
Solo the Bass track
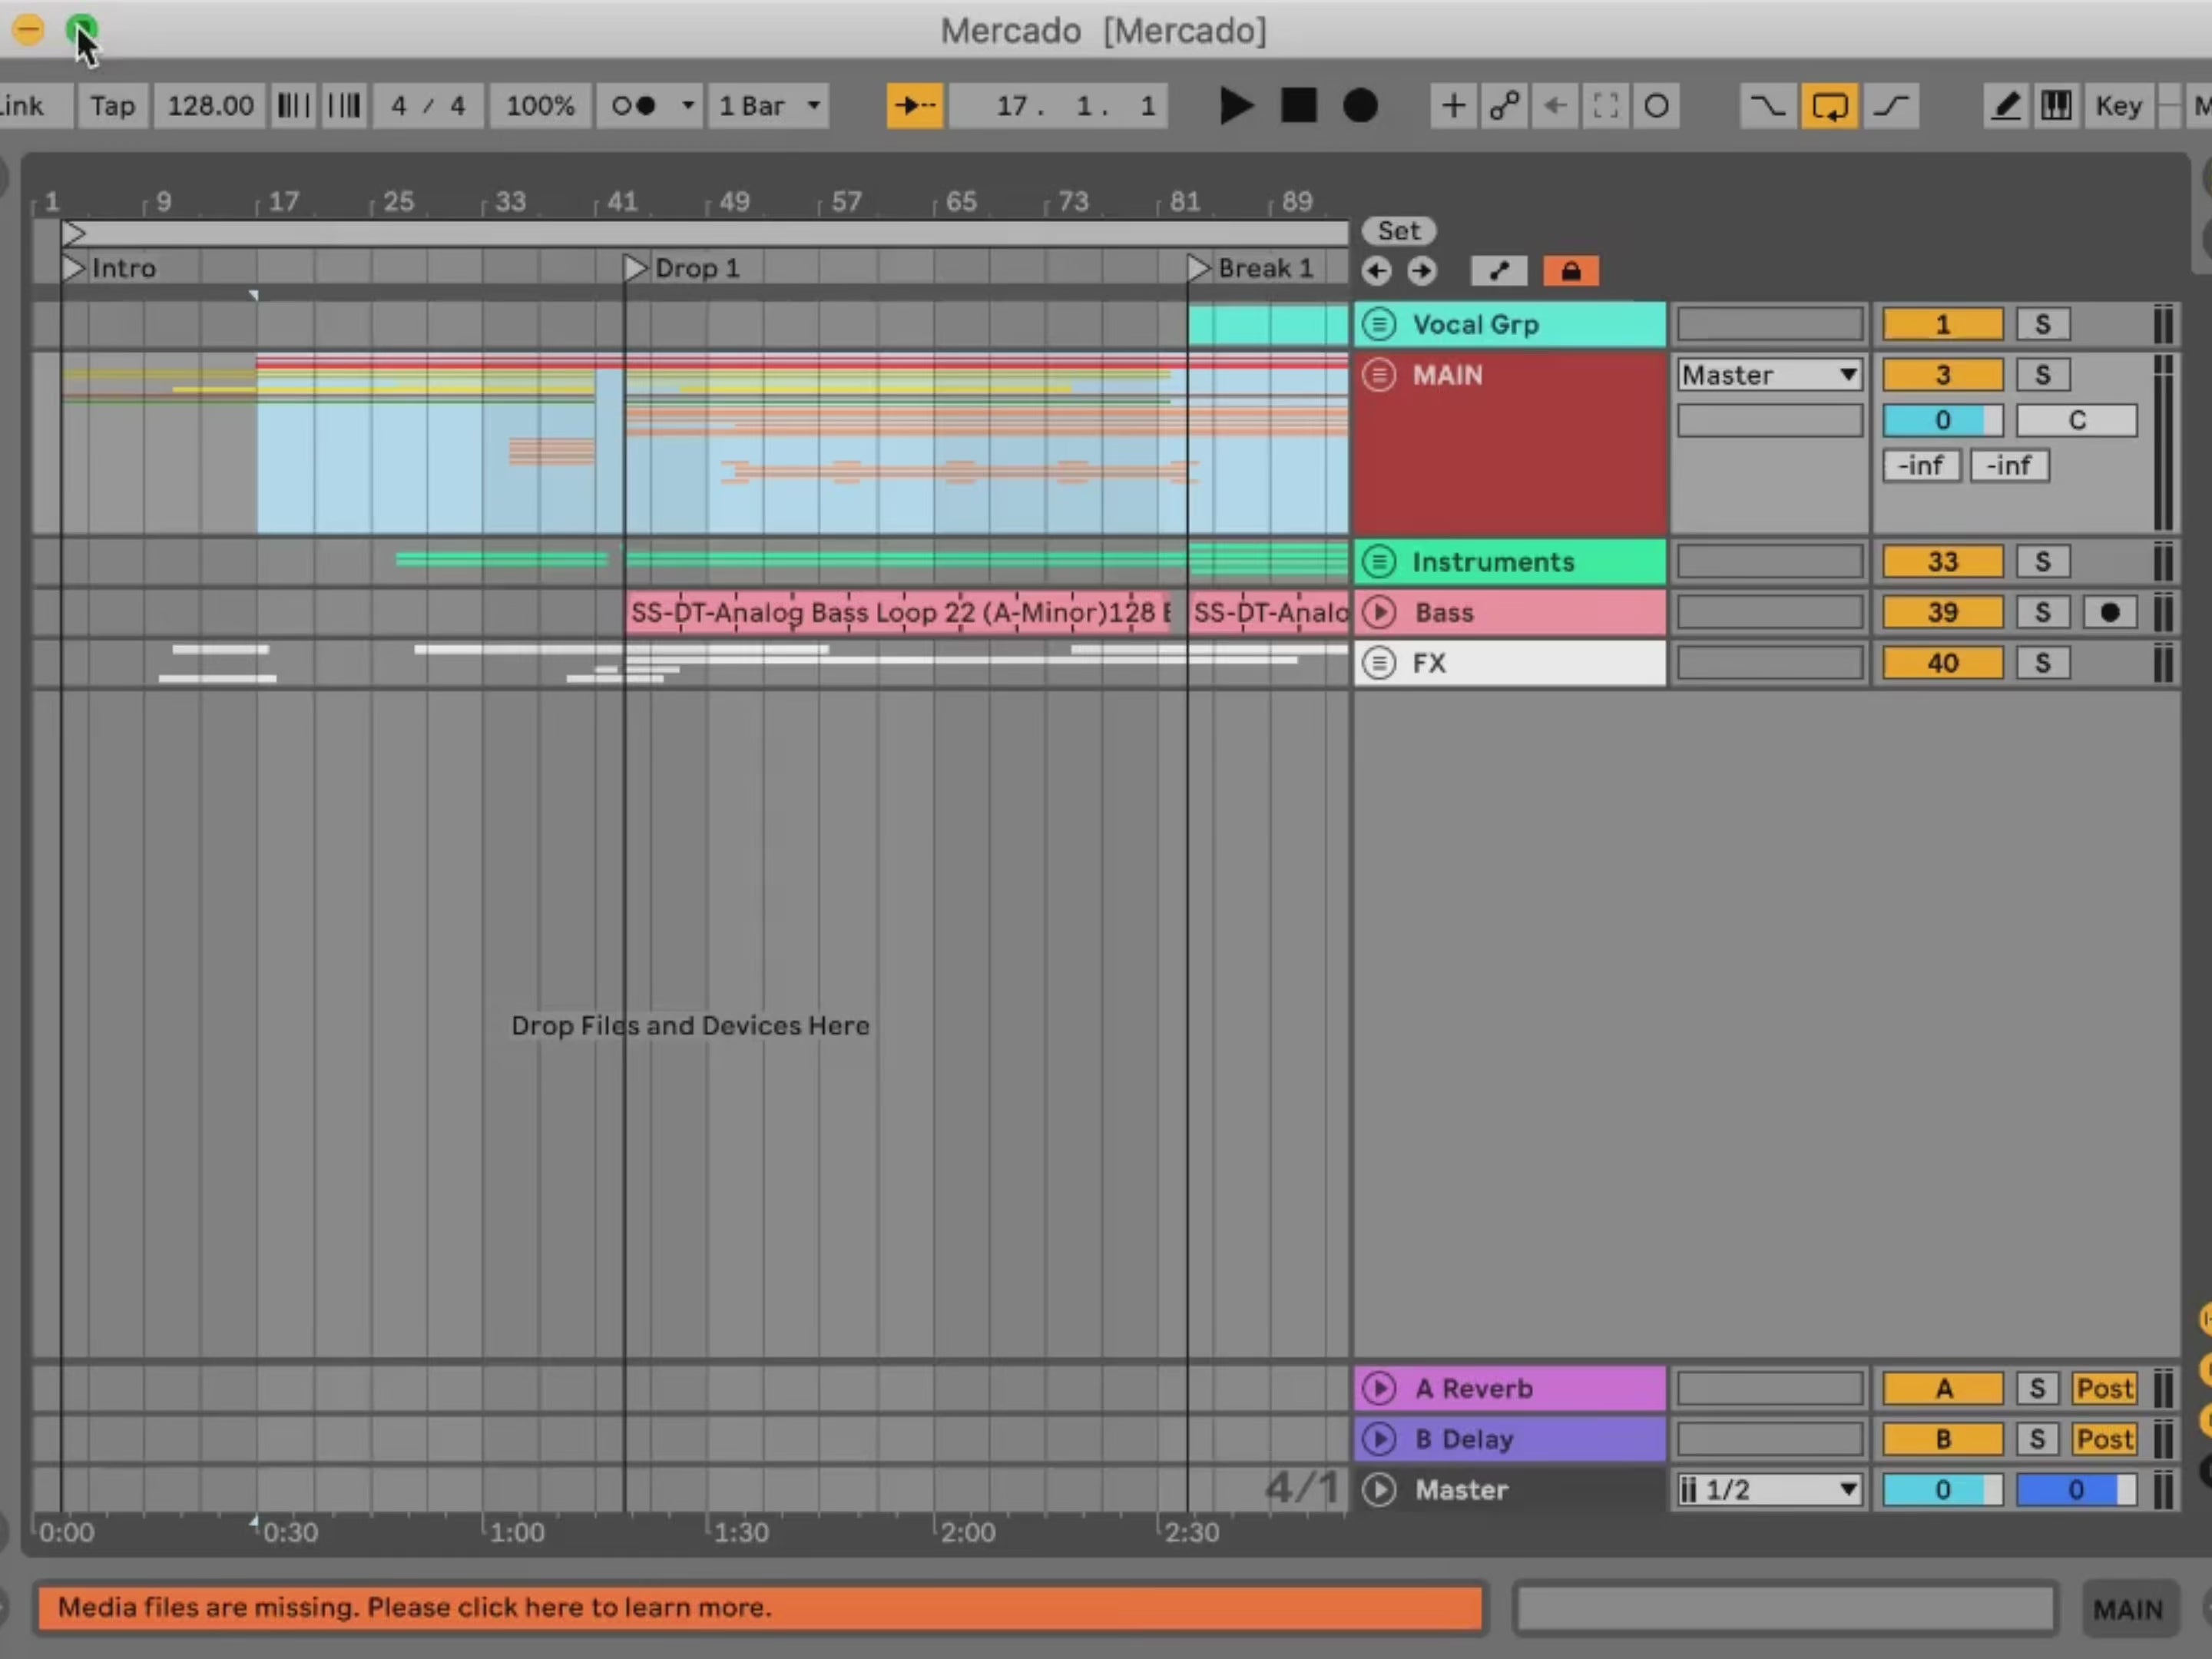(x=2042, y=612)
